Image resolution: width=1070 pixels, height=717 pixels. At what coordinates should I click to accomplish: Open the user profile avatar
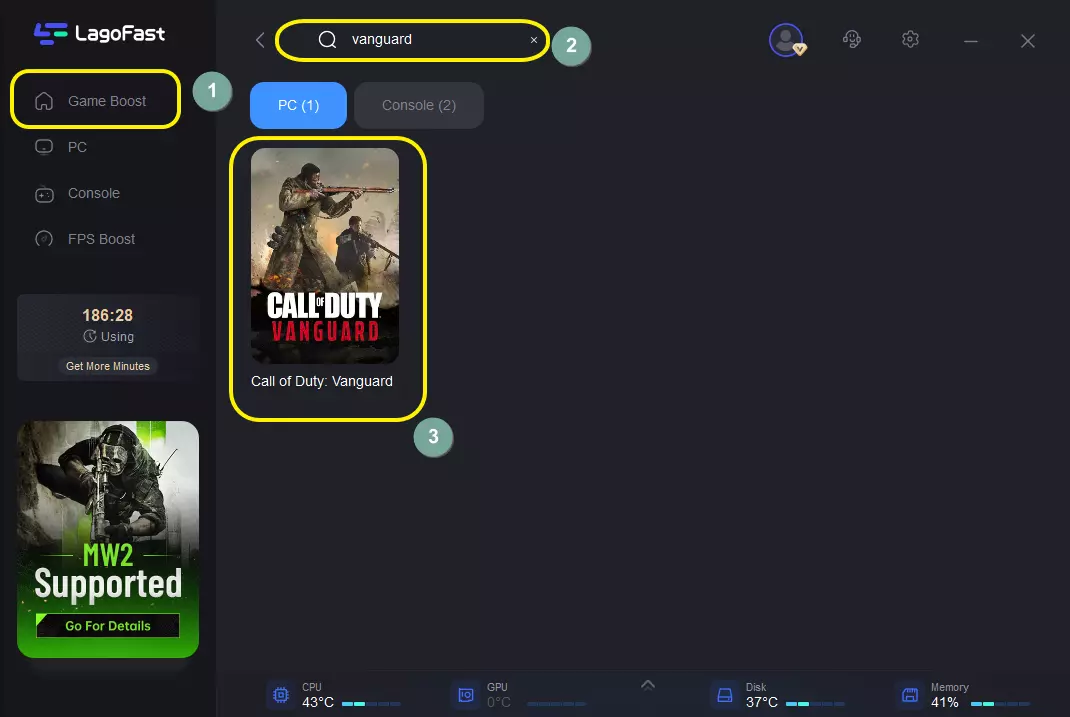click(x=786, y=40)
